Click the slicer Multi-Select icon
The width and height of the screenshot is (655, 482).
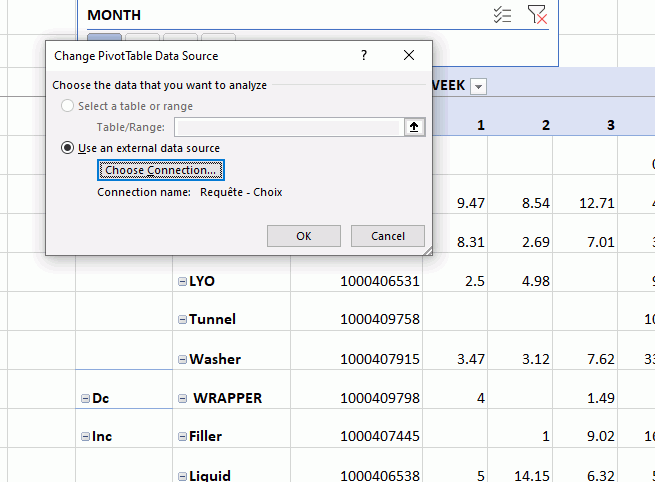[x=503, y=15]
